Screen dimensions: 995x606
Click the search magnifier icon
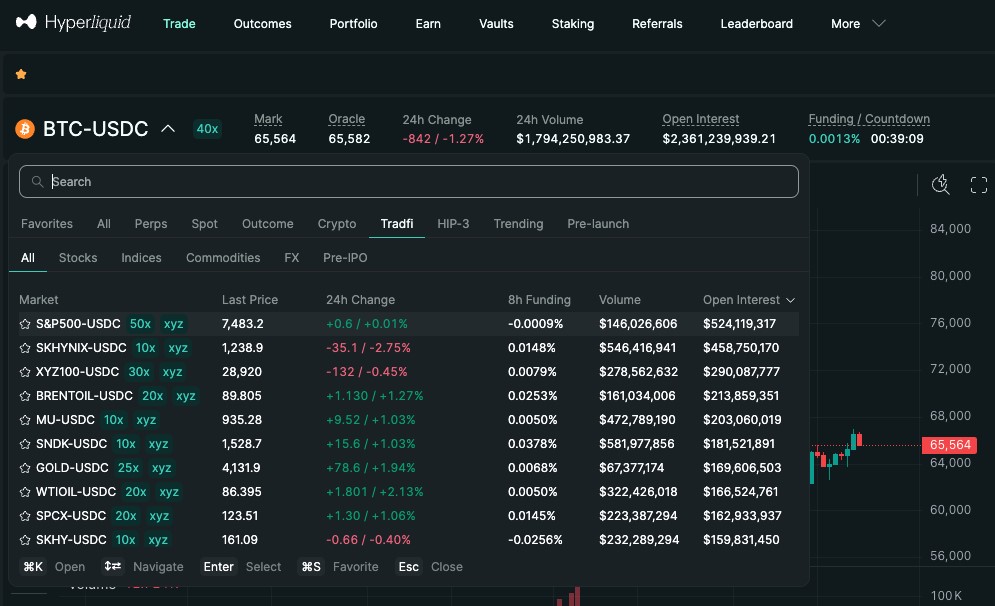[x=37, y=181]
